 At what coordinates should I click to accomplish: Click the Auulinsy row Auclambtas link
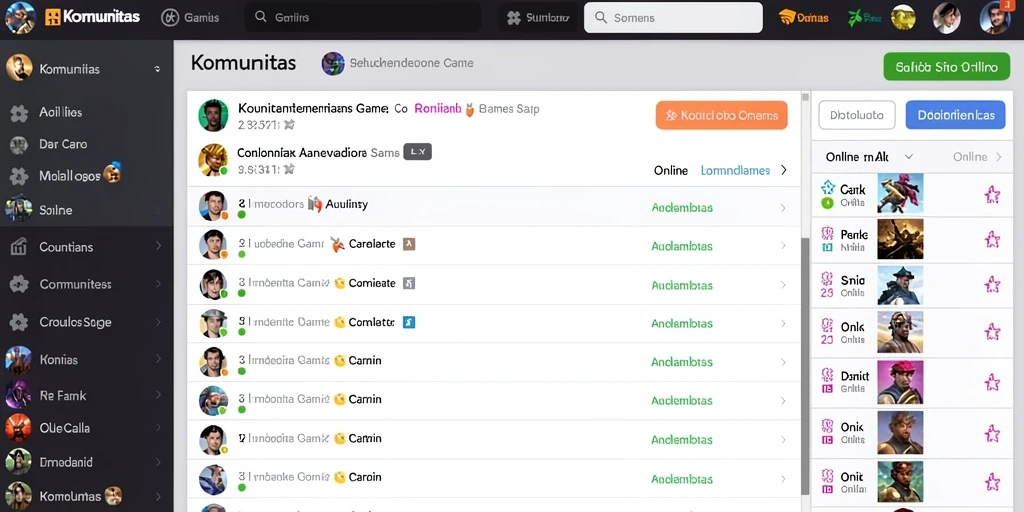(682, 208)
